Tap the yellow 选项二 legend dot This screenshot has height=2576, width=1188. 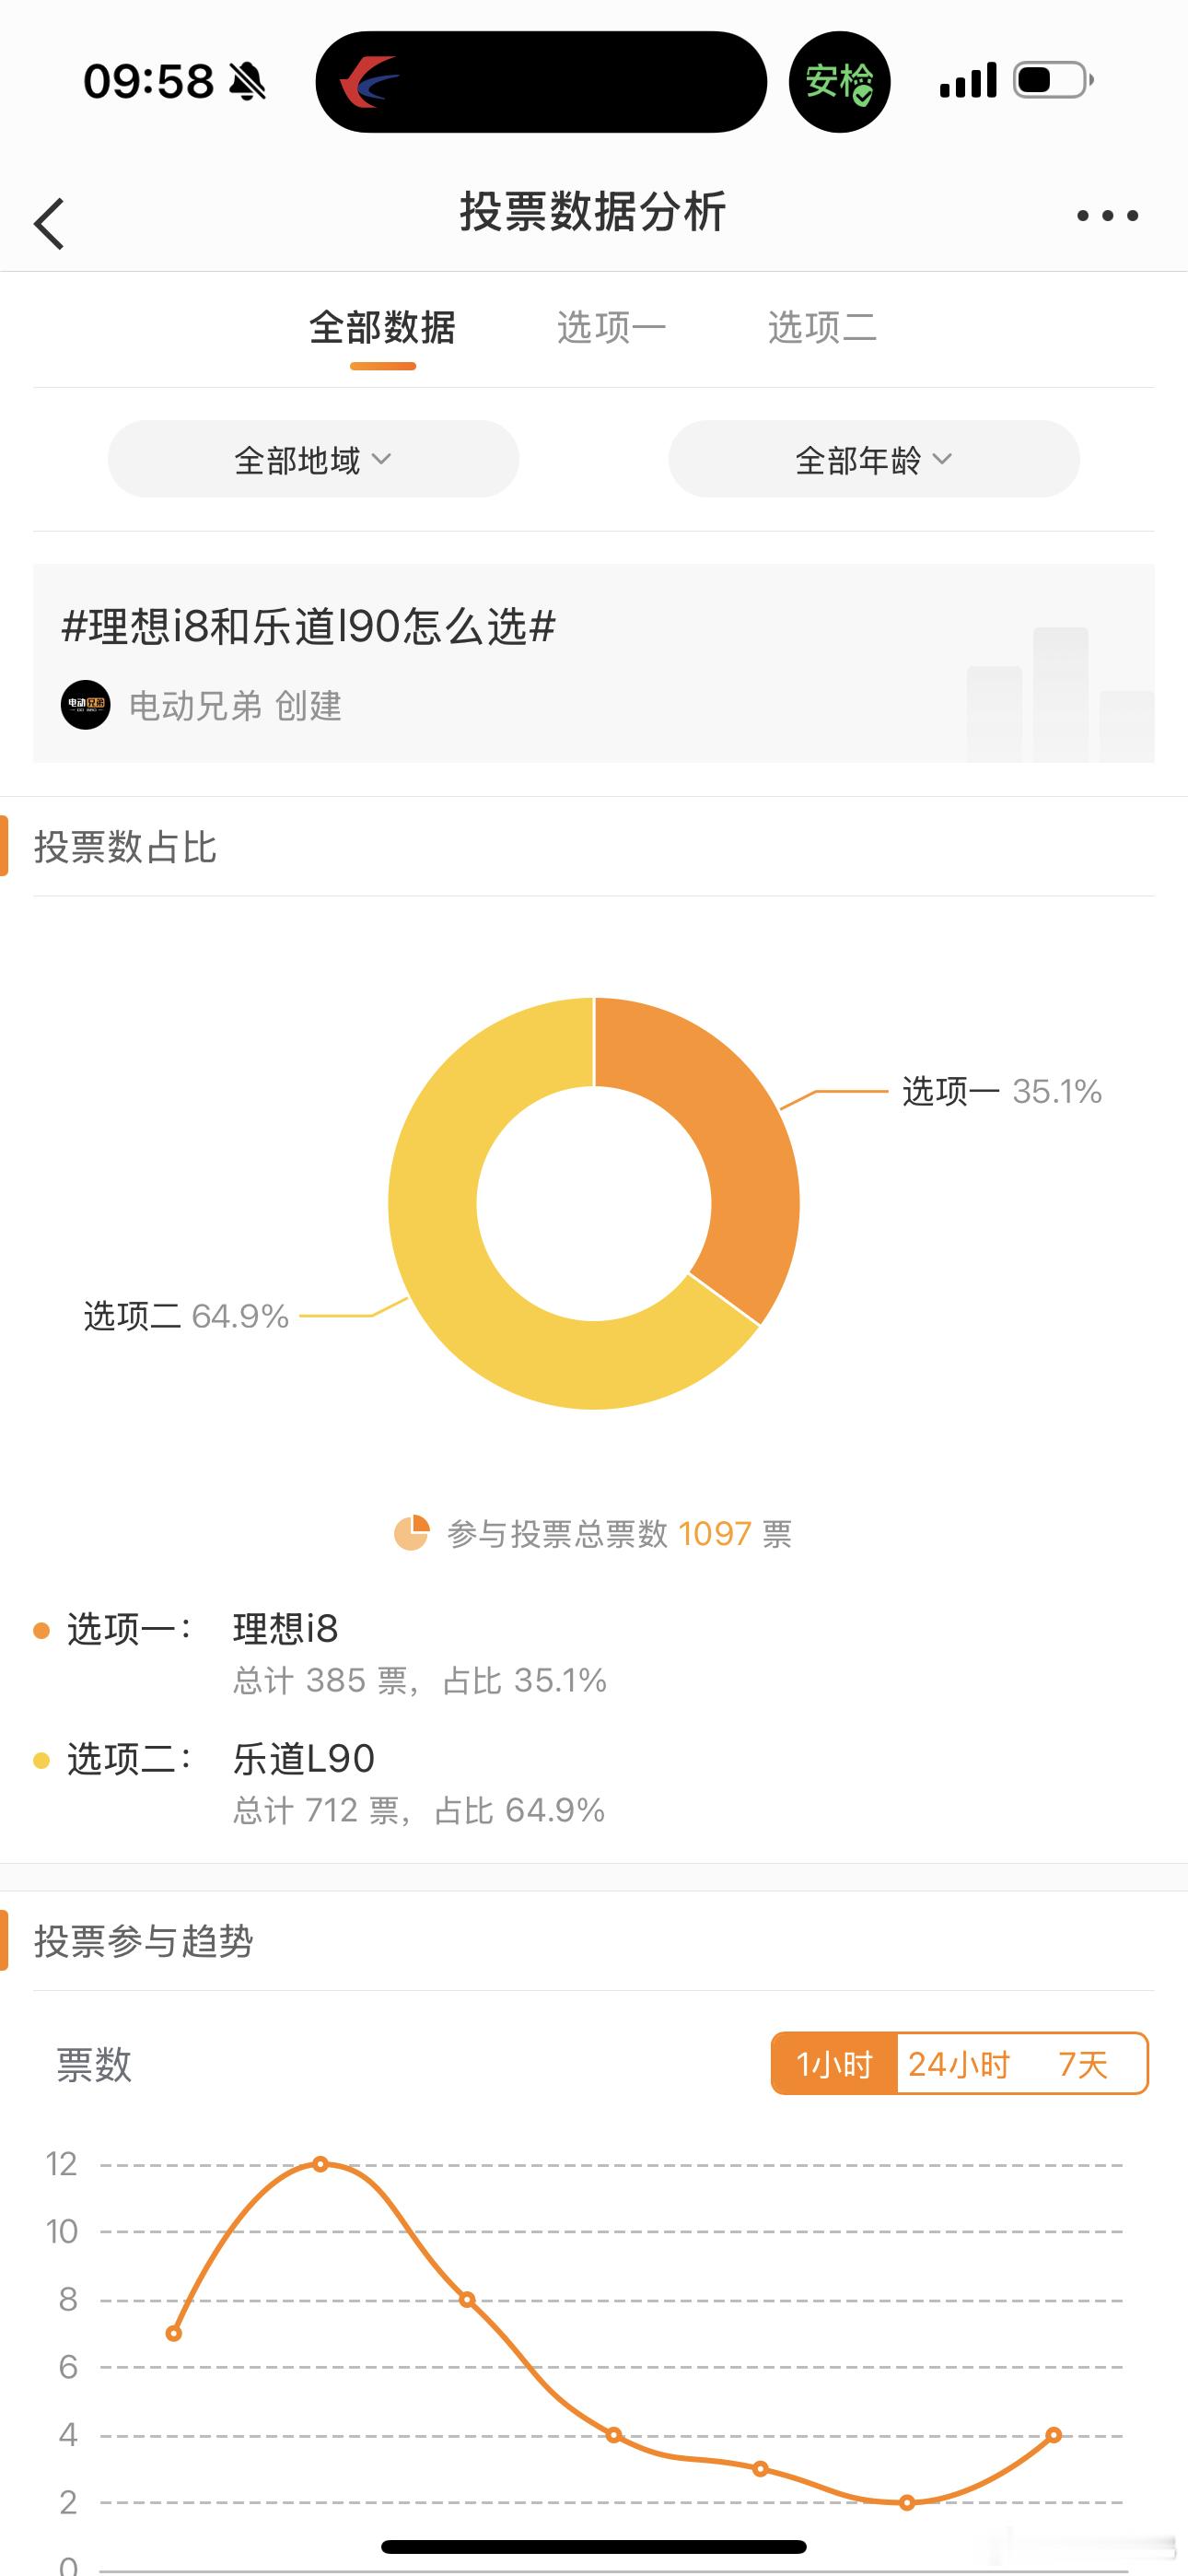pos(41,1760)
